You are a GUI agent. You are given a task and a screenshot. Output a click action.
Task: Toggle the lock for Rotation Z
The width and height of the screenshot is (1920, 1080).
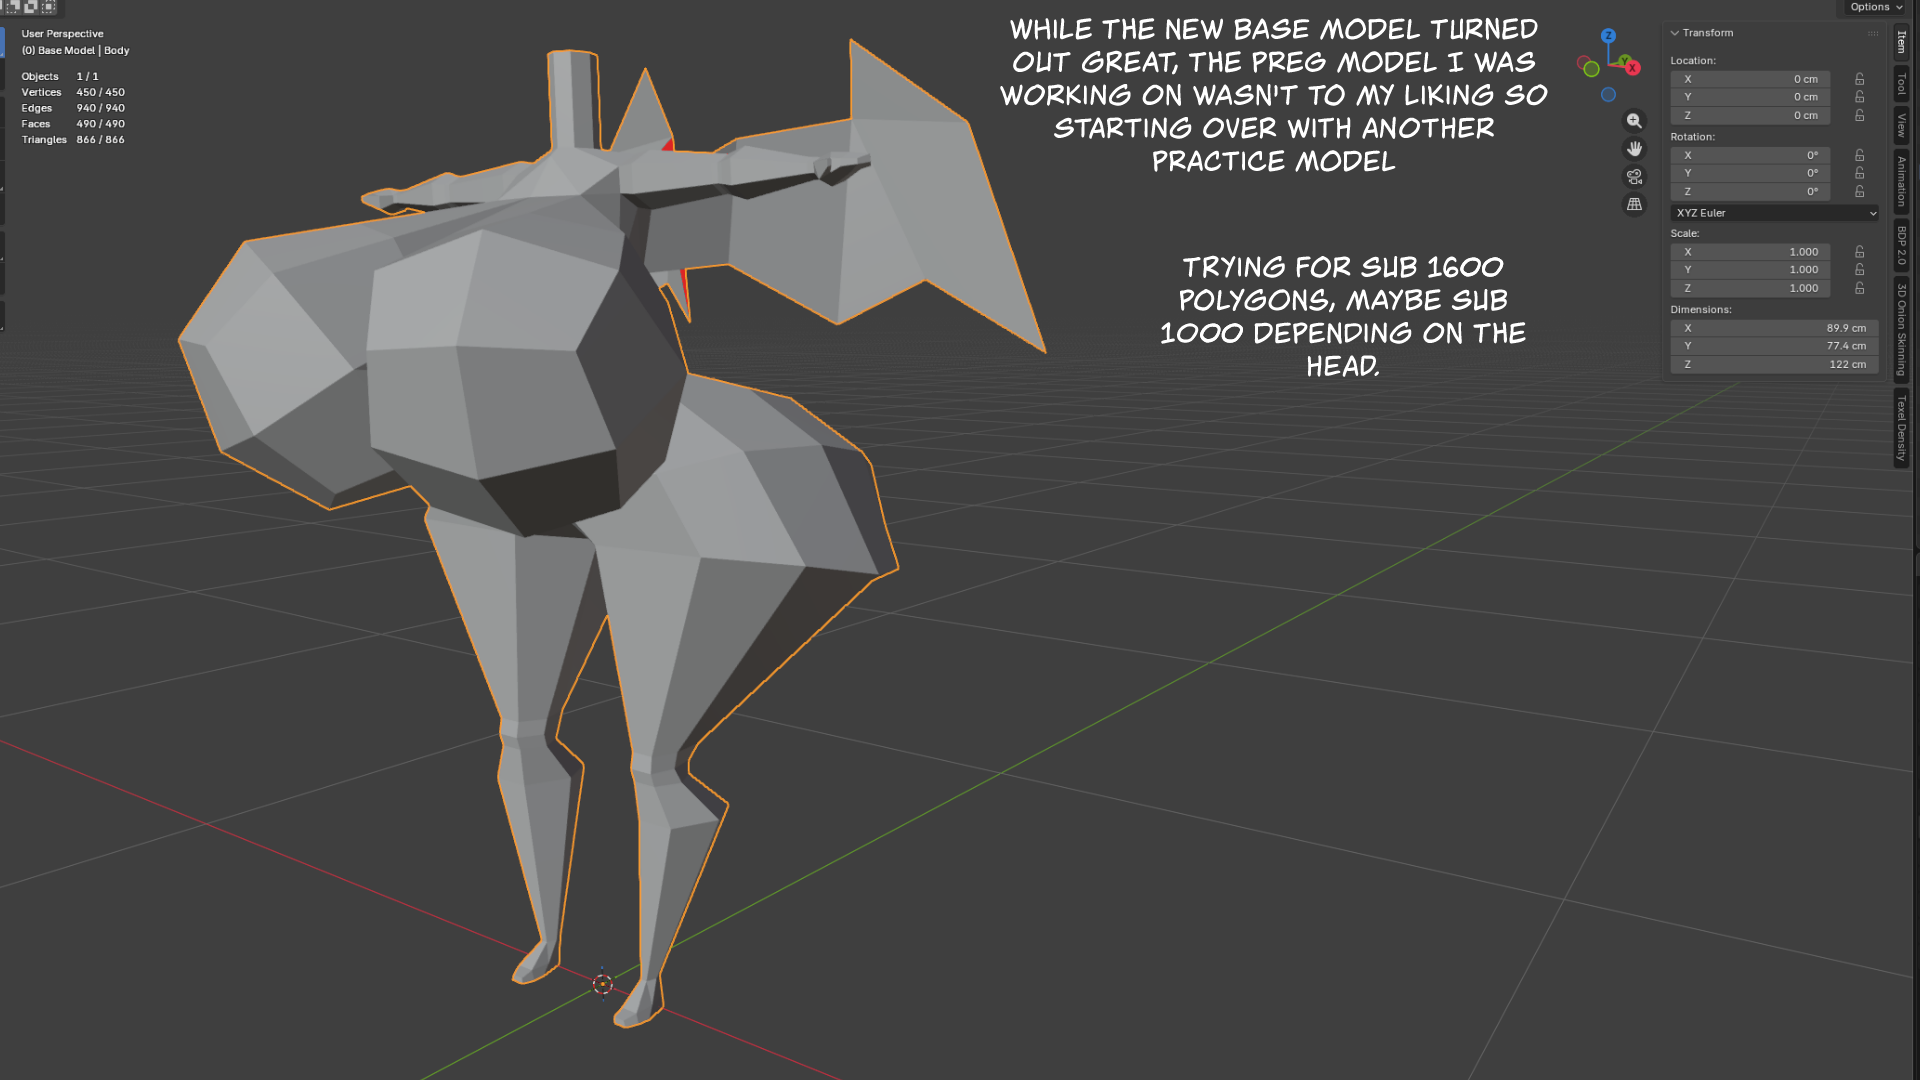point(1859,191)
